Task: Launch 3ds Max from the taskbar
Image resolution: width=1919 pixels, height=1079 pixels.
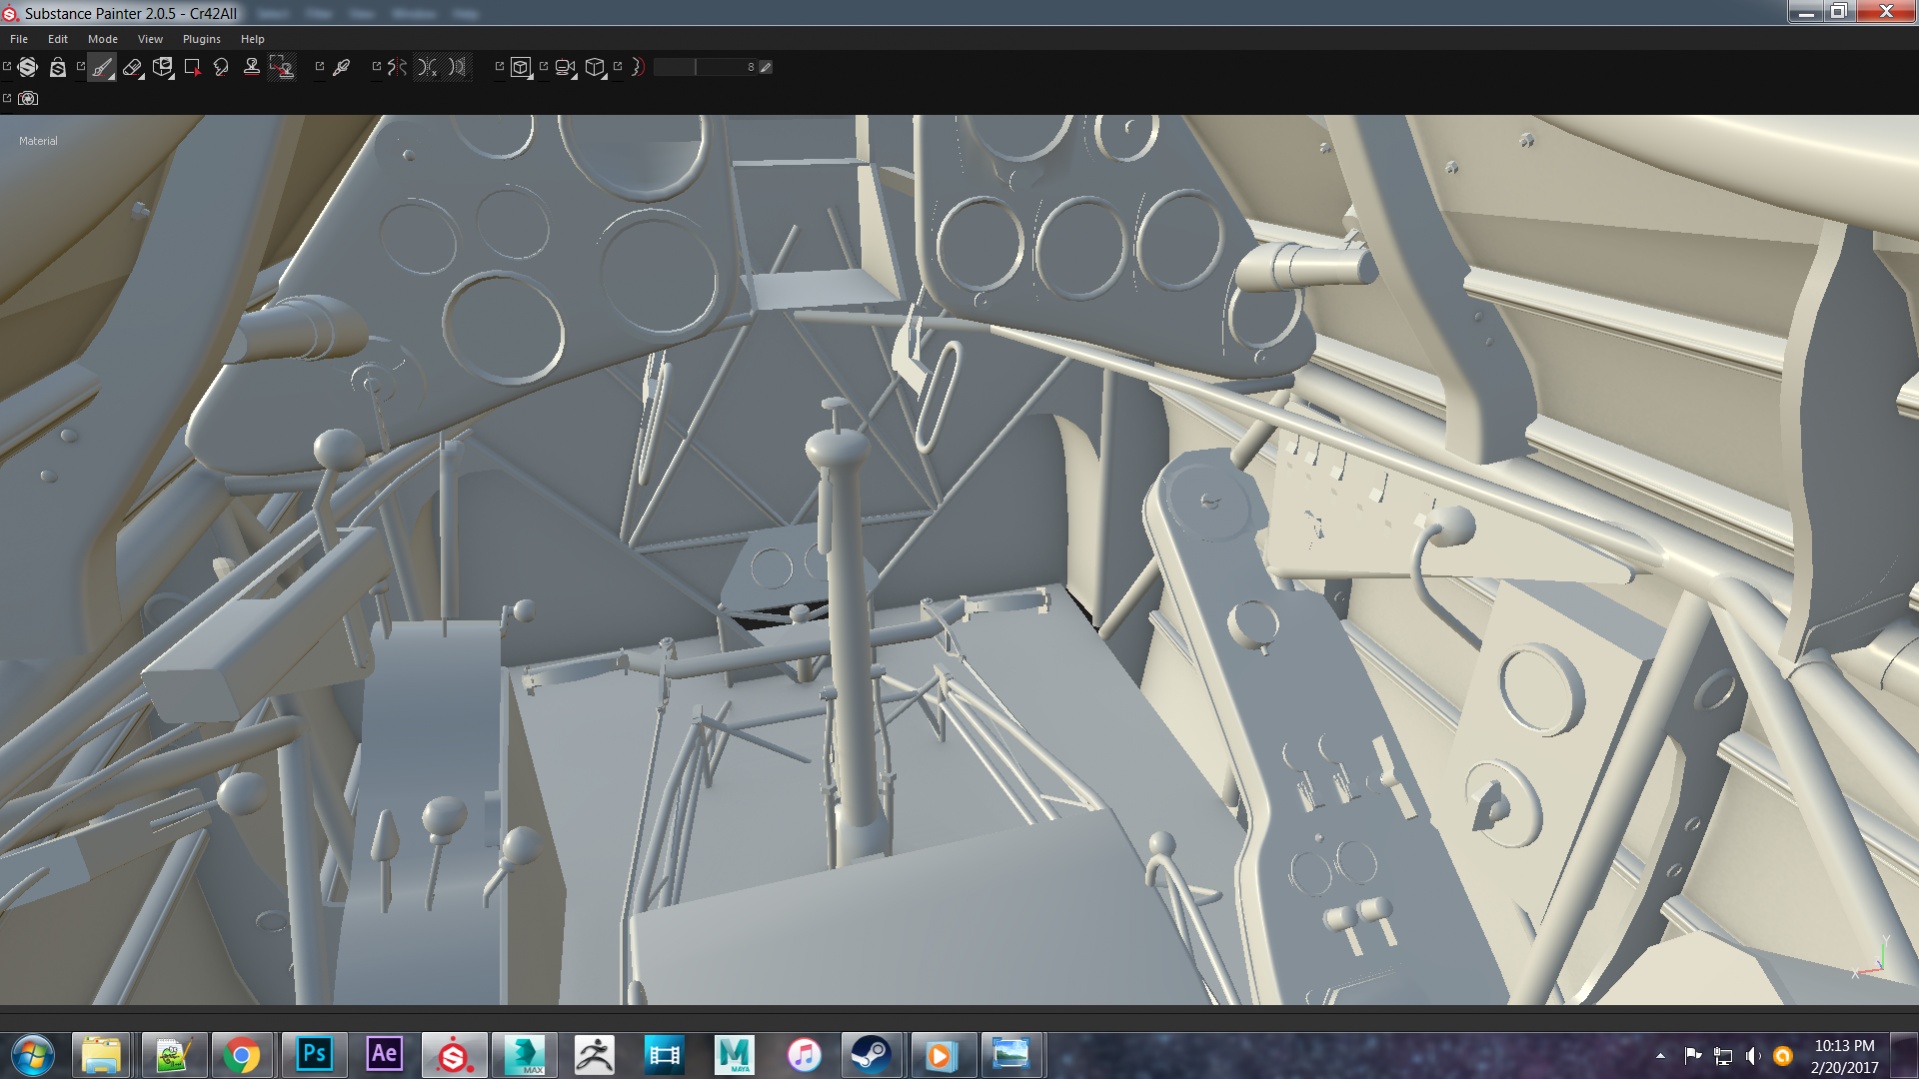Action: coord(525,1055)
